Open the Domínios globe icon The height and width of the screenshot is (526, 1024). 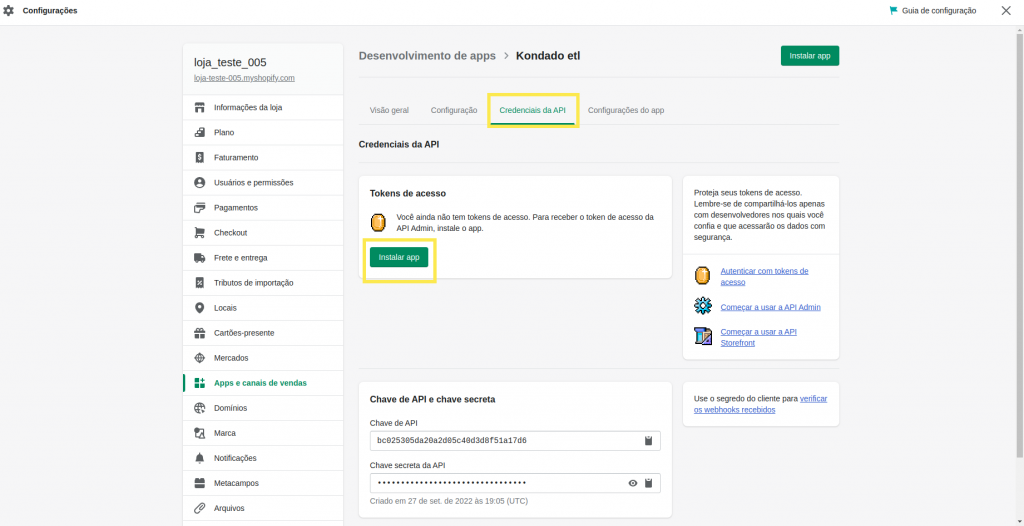pos(200,408)
